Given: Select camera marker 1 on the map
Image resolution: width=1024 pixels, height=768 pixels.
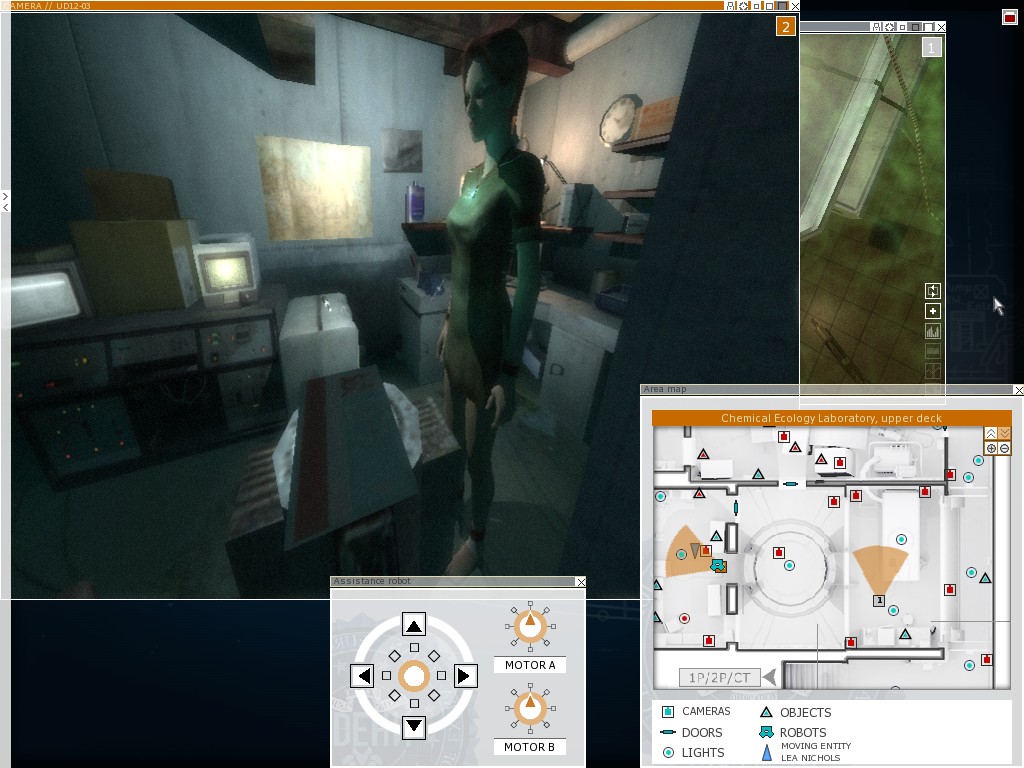Looking at the screenshot, I should coord(879,600).
